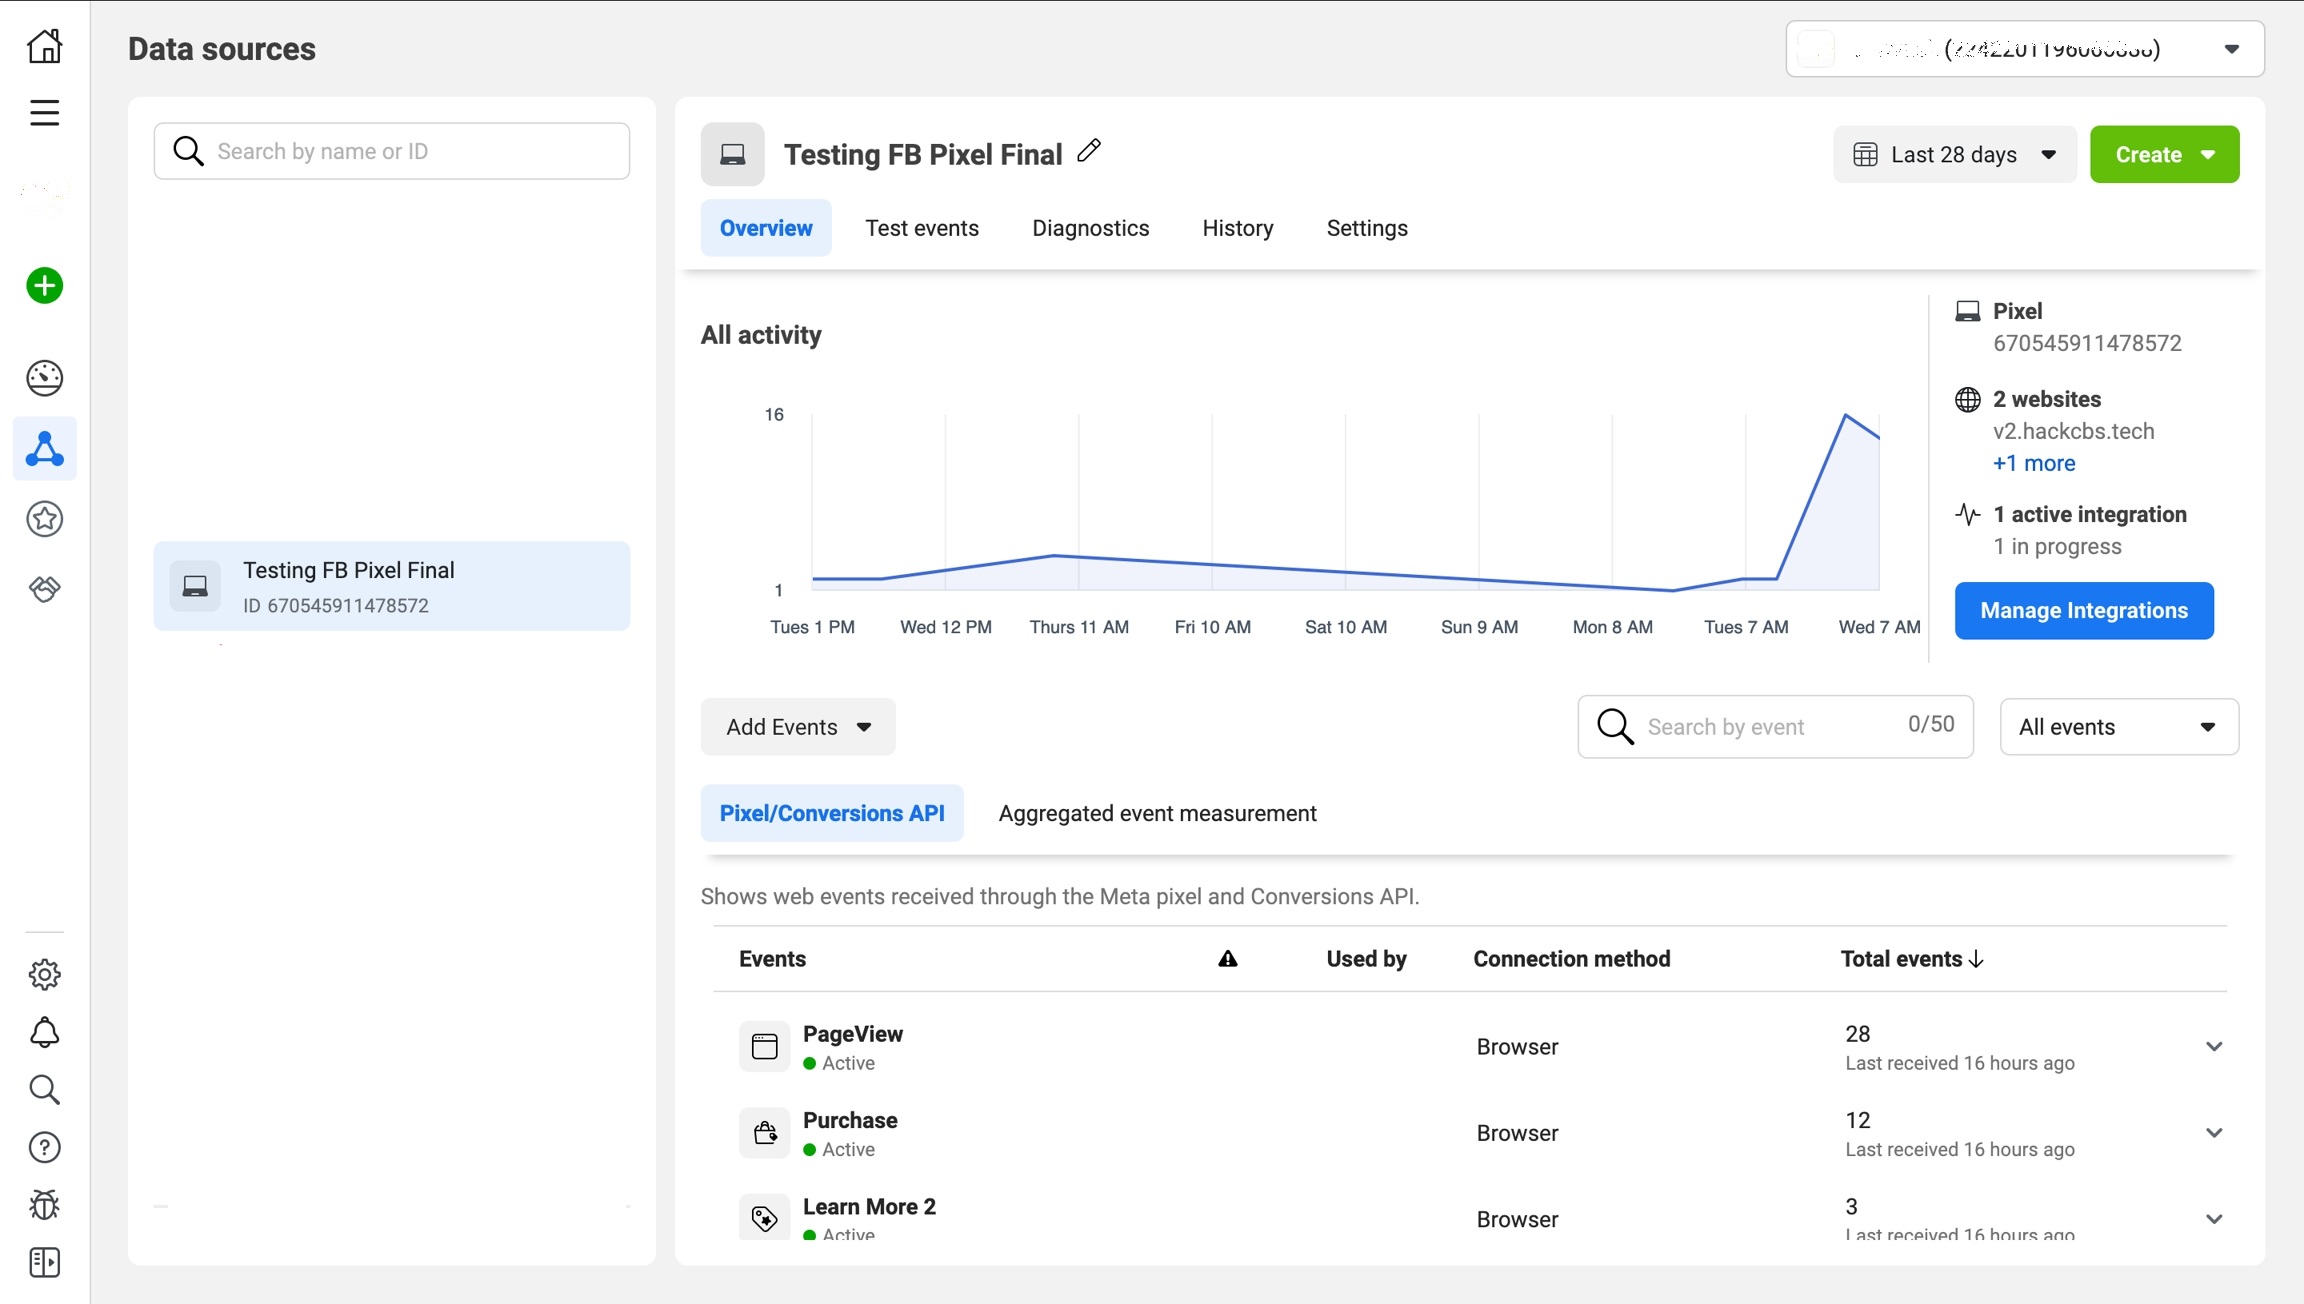The width and height of the screenshot is (2304, 1304).
Task: Click the Manage Integrations button
Action: coord(2083,611)
